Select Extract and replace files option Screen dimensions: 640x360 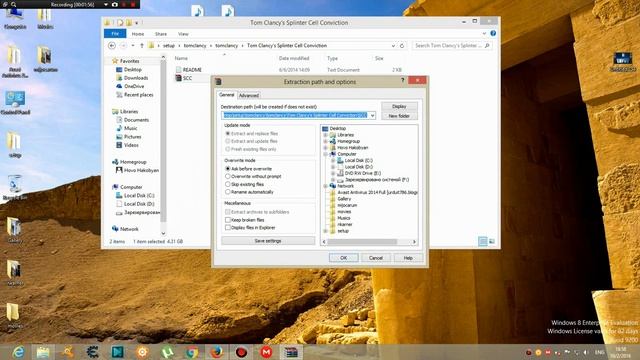coord(228,133)
